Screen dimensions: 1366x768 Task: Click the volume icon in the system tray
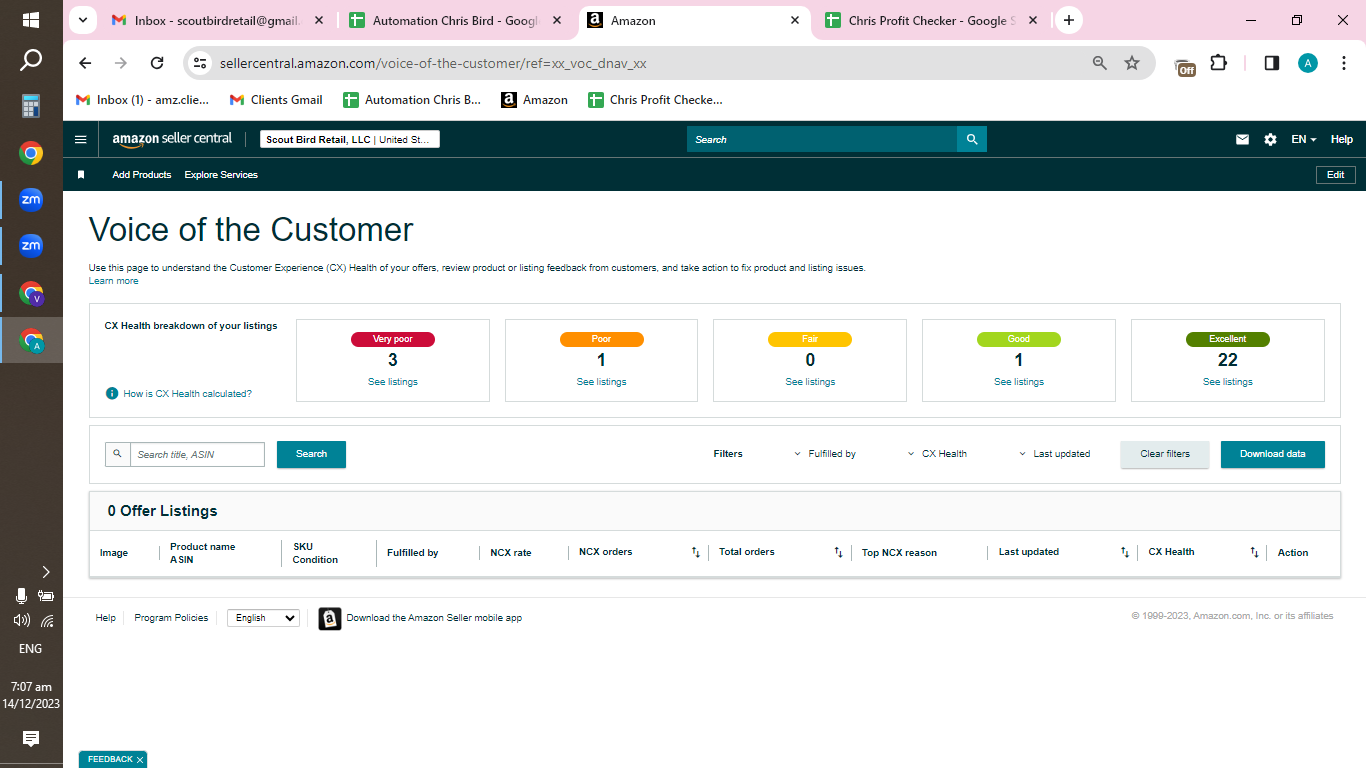[21, 620]
